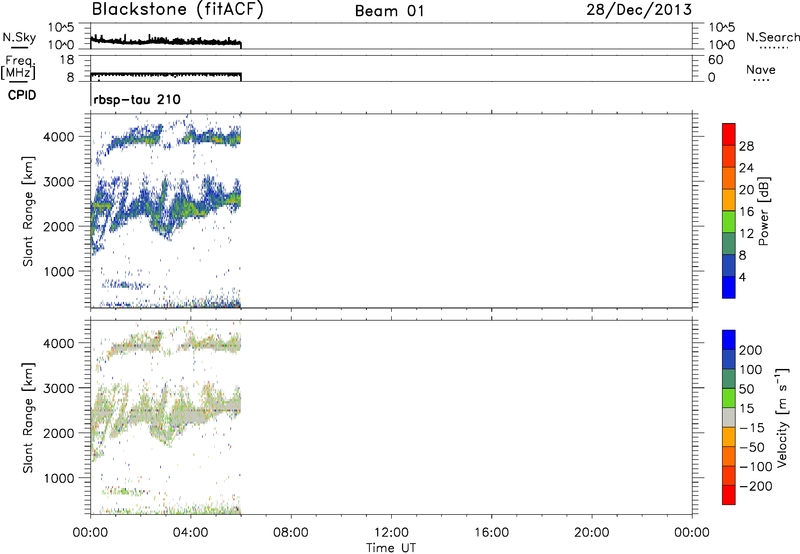This screenshot has width=800, height=554.
Task: Pick the green 15 to 50 Velocity segment
Action: click(729, 398)
